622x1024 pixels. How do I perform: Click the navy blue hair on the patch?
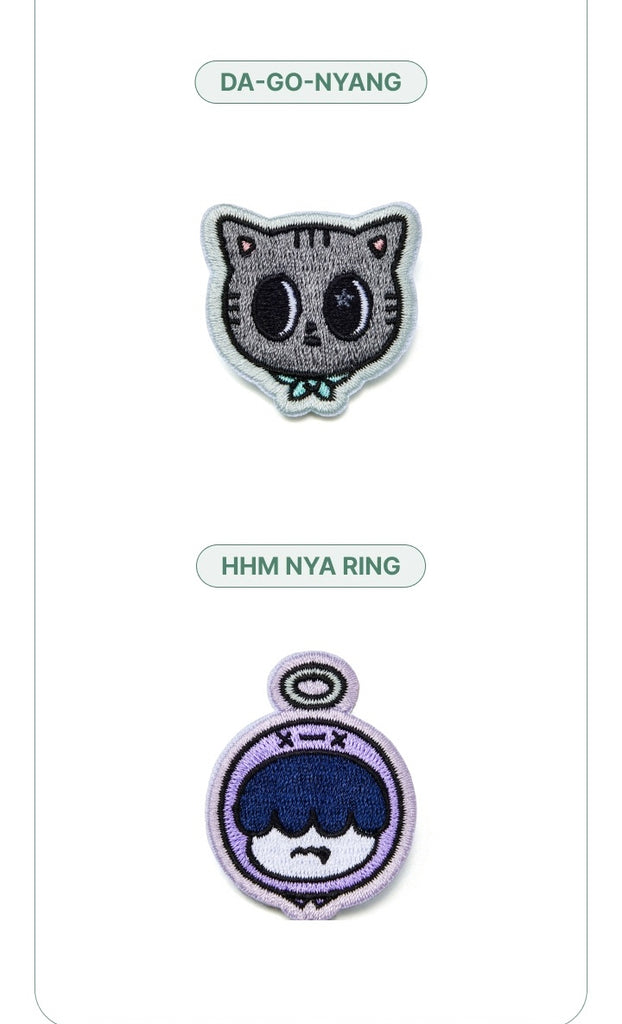coord(311,792)
